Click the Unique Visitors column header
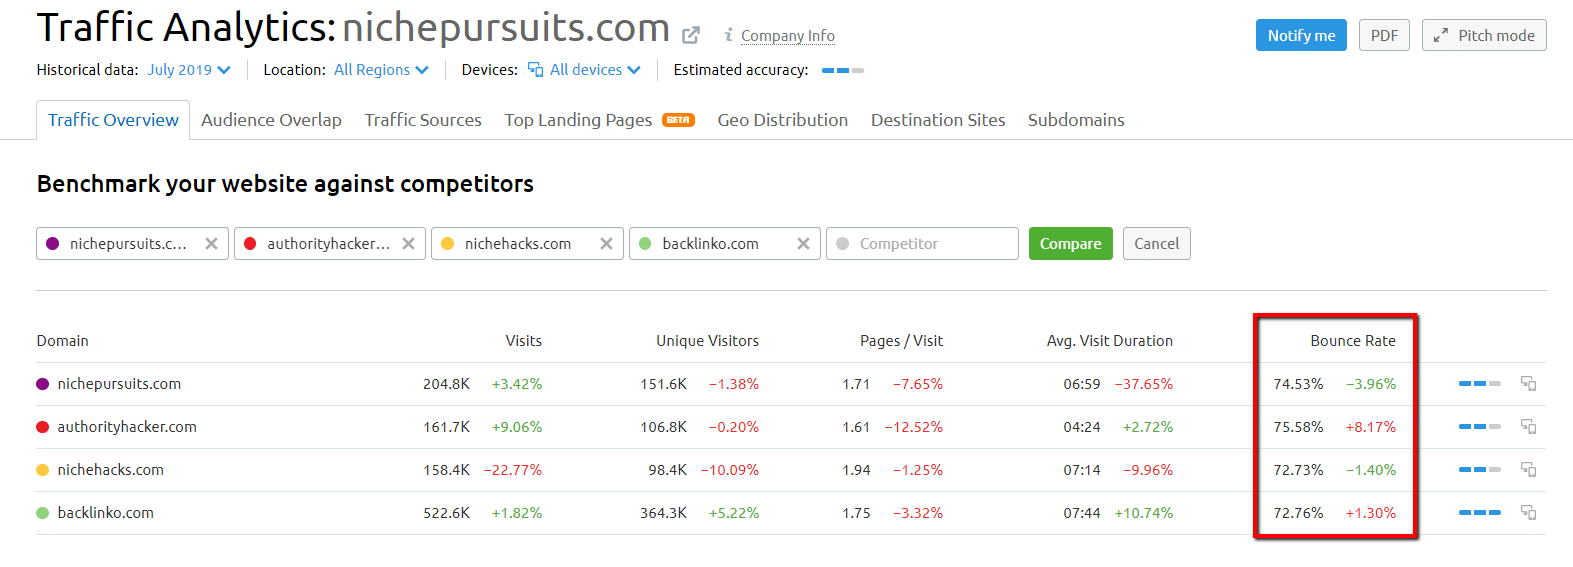 click(x=707, y=341)
